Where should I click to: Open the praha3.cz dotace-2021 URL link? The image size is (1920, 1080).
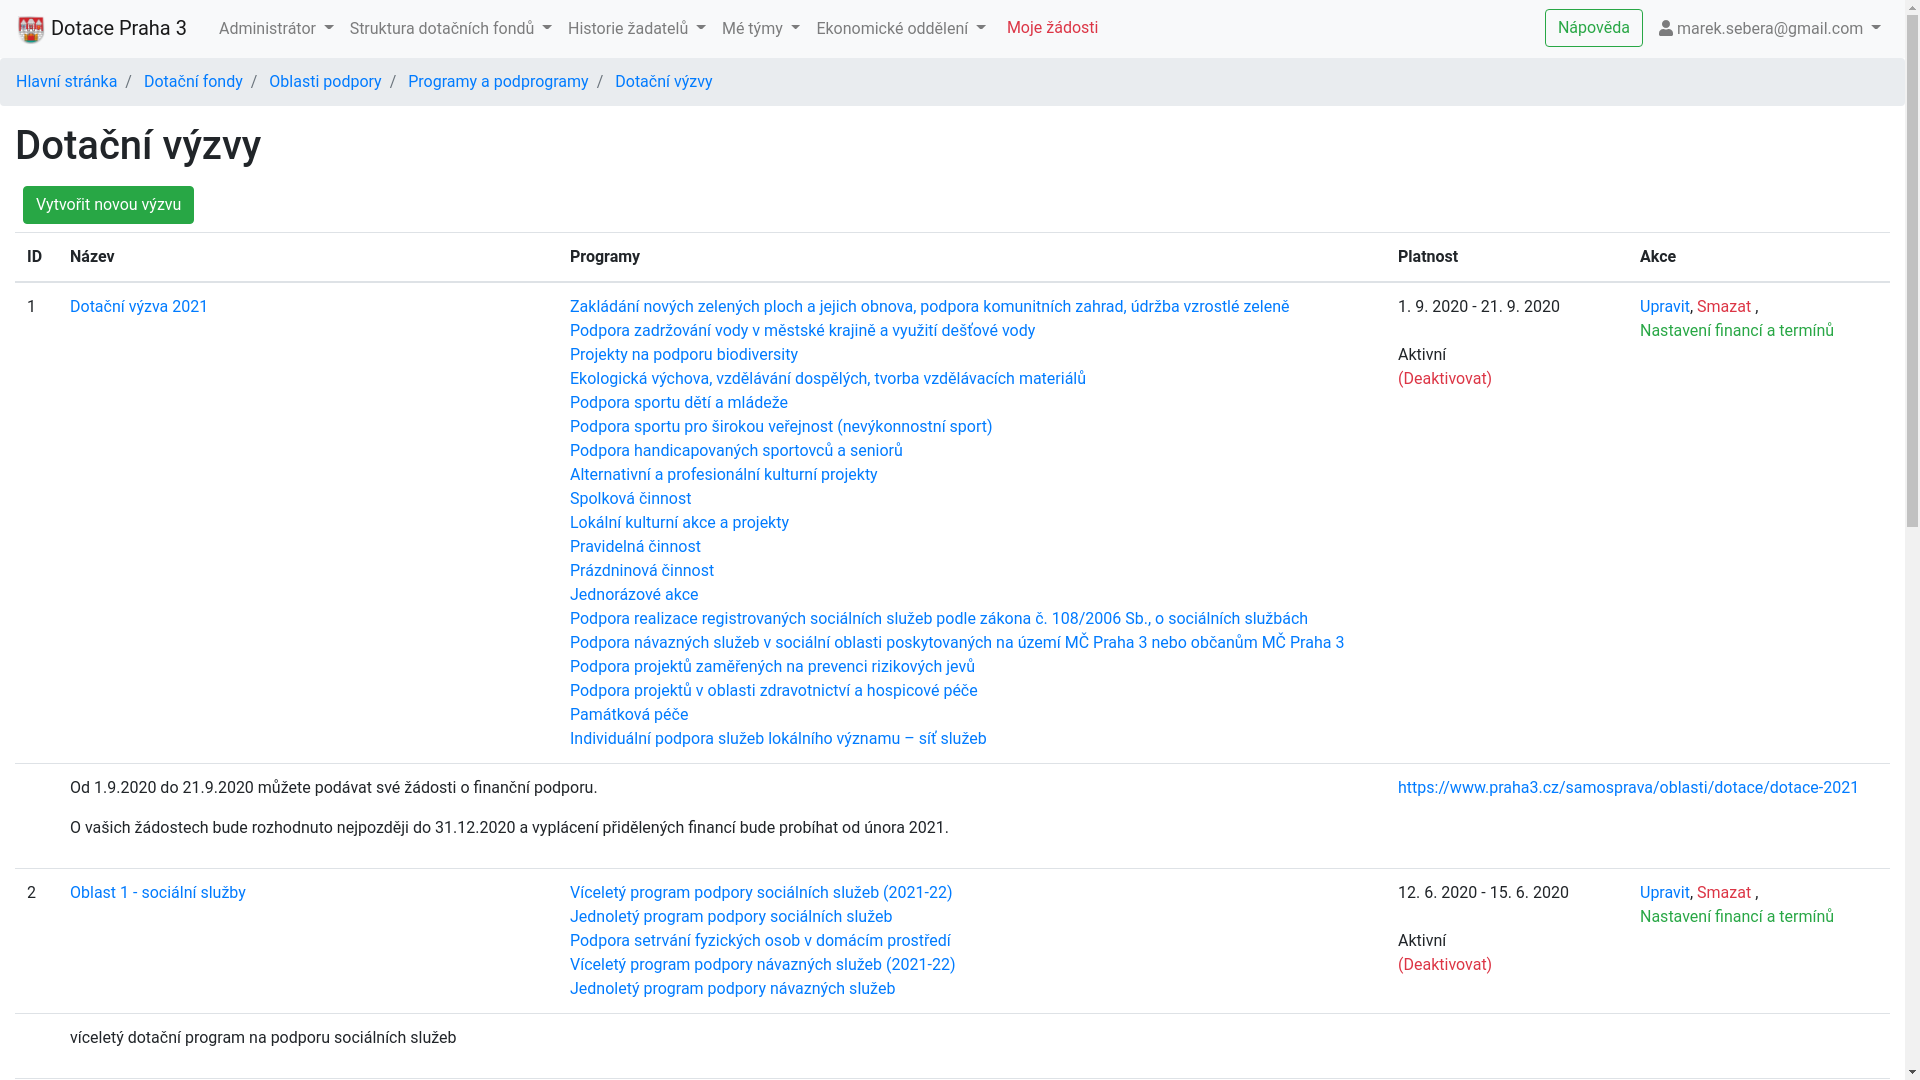pos(1627,788)
